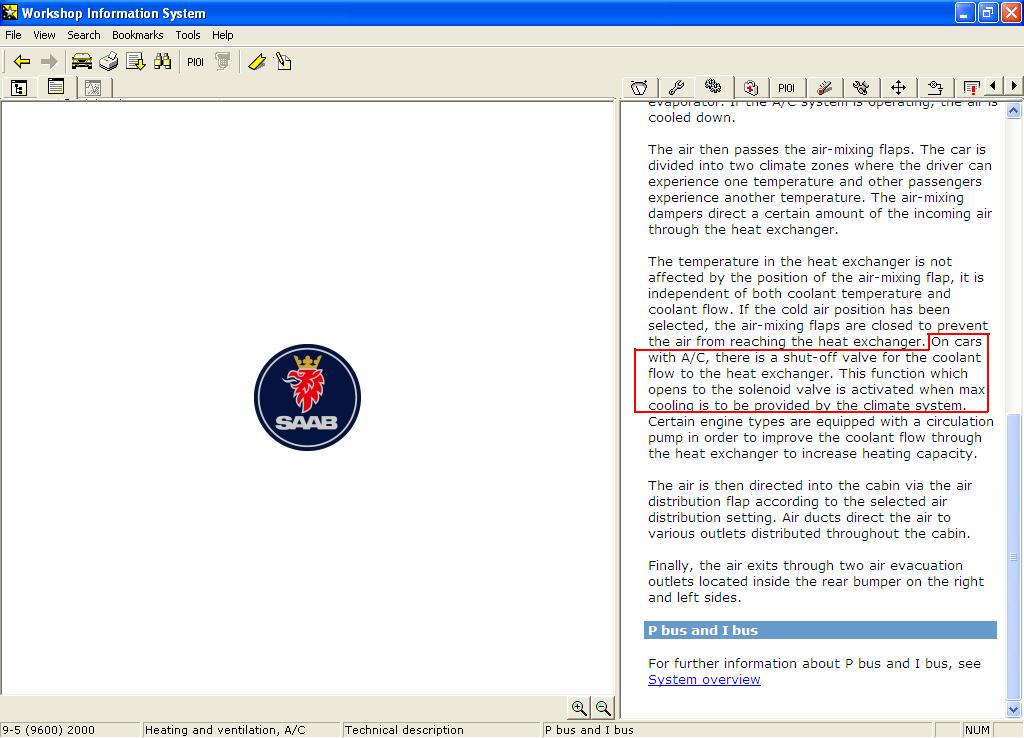Screen dimensions: 1024x738
Task: Open search with binoculars icon
Action: click(163, 62)
